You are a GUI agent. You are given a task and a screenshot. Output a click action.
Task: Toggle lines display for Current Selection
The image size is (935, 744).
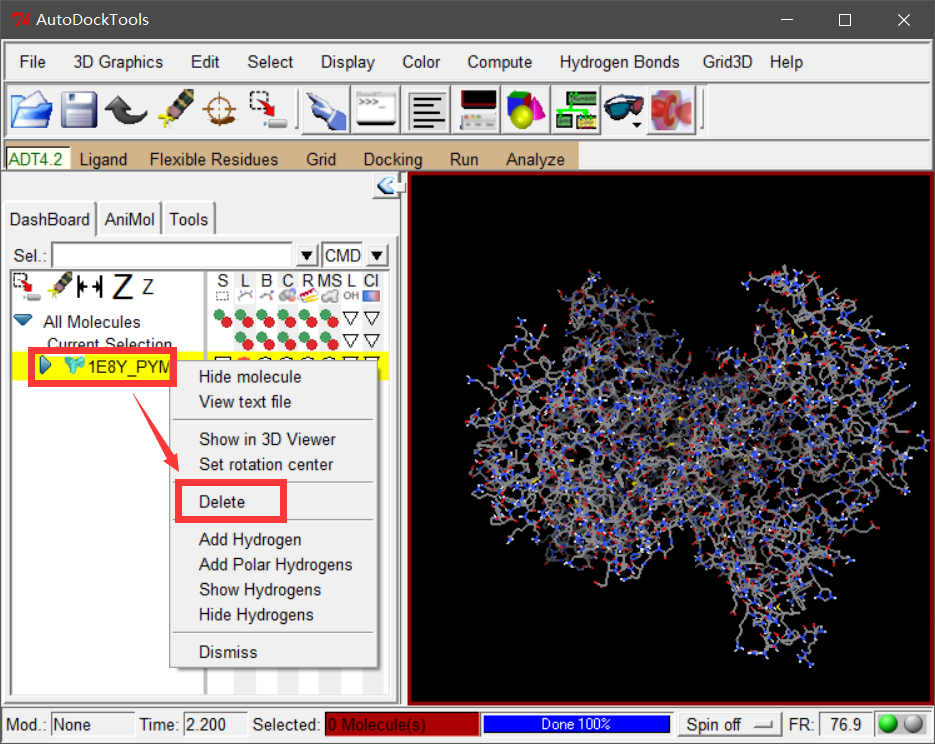[244, 340]
